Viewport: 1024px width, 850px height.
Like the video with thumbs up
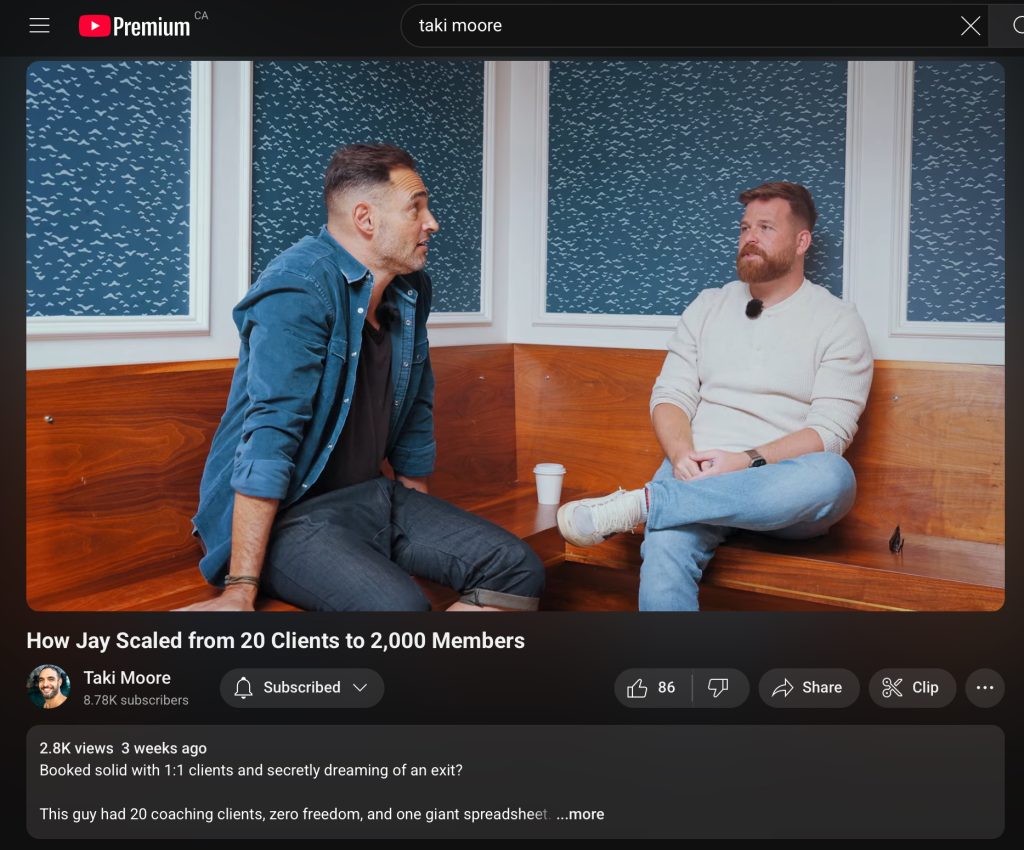637,688
